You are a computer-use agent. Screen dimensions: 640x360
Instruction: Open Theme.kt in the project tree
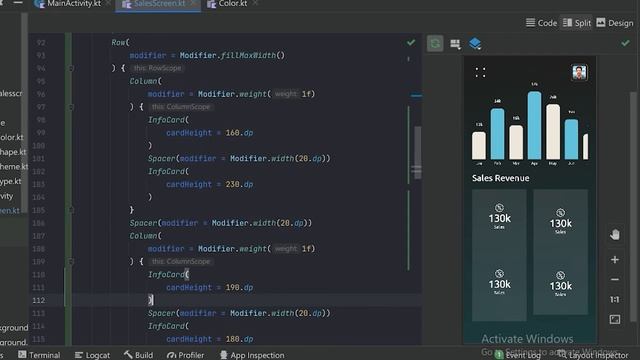(14, 167)
